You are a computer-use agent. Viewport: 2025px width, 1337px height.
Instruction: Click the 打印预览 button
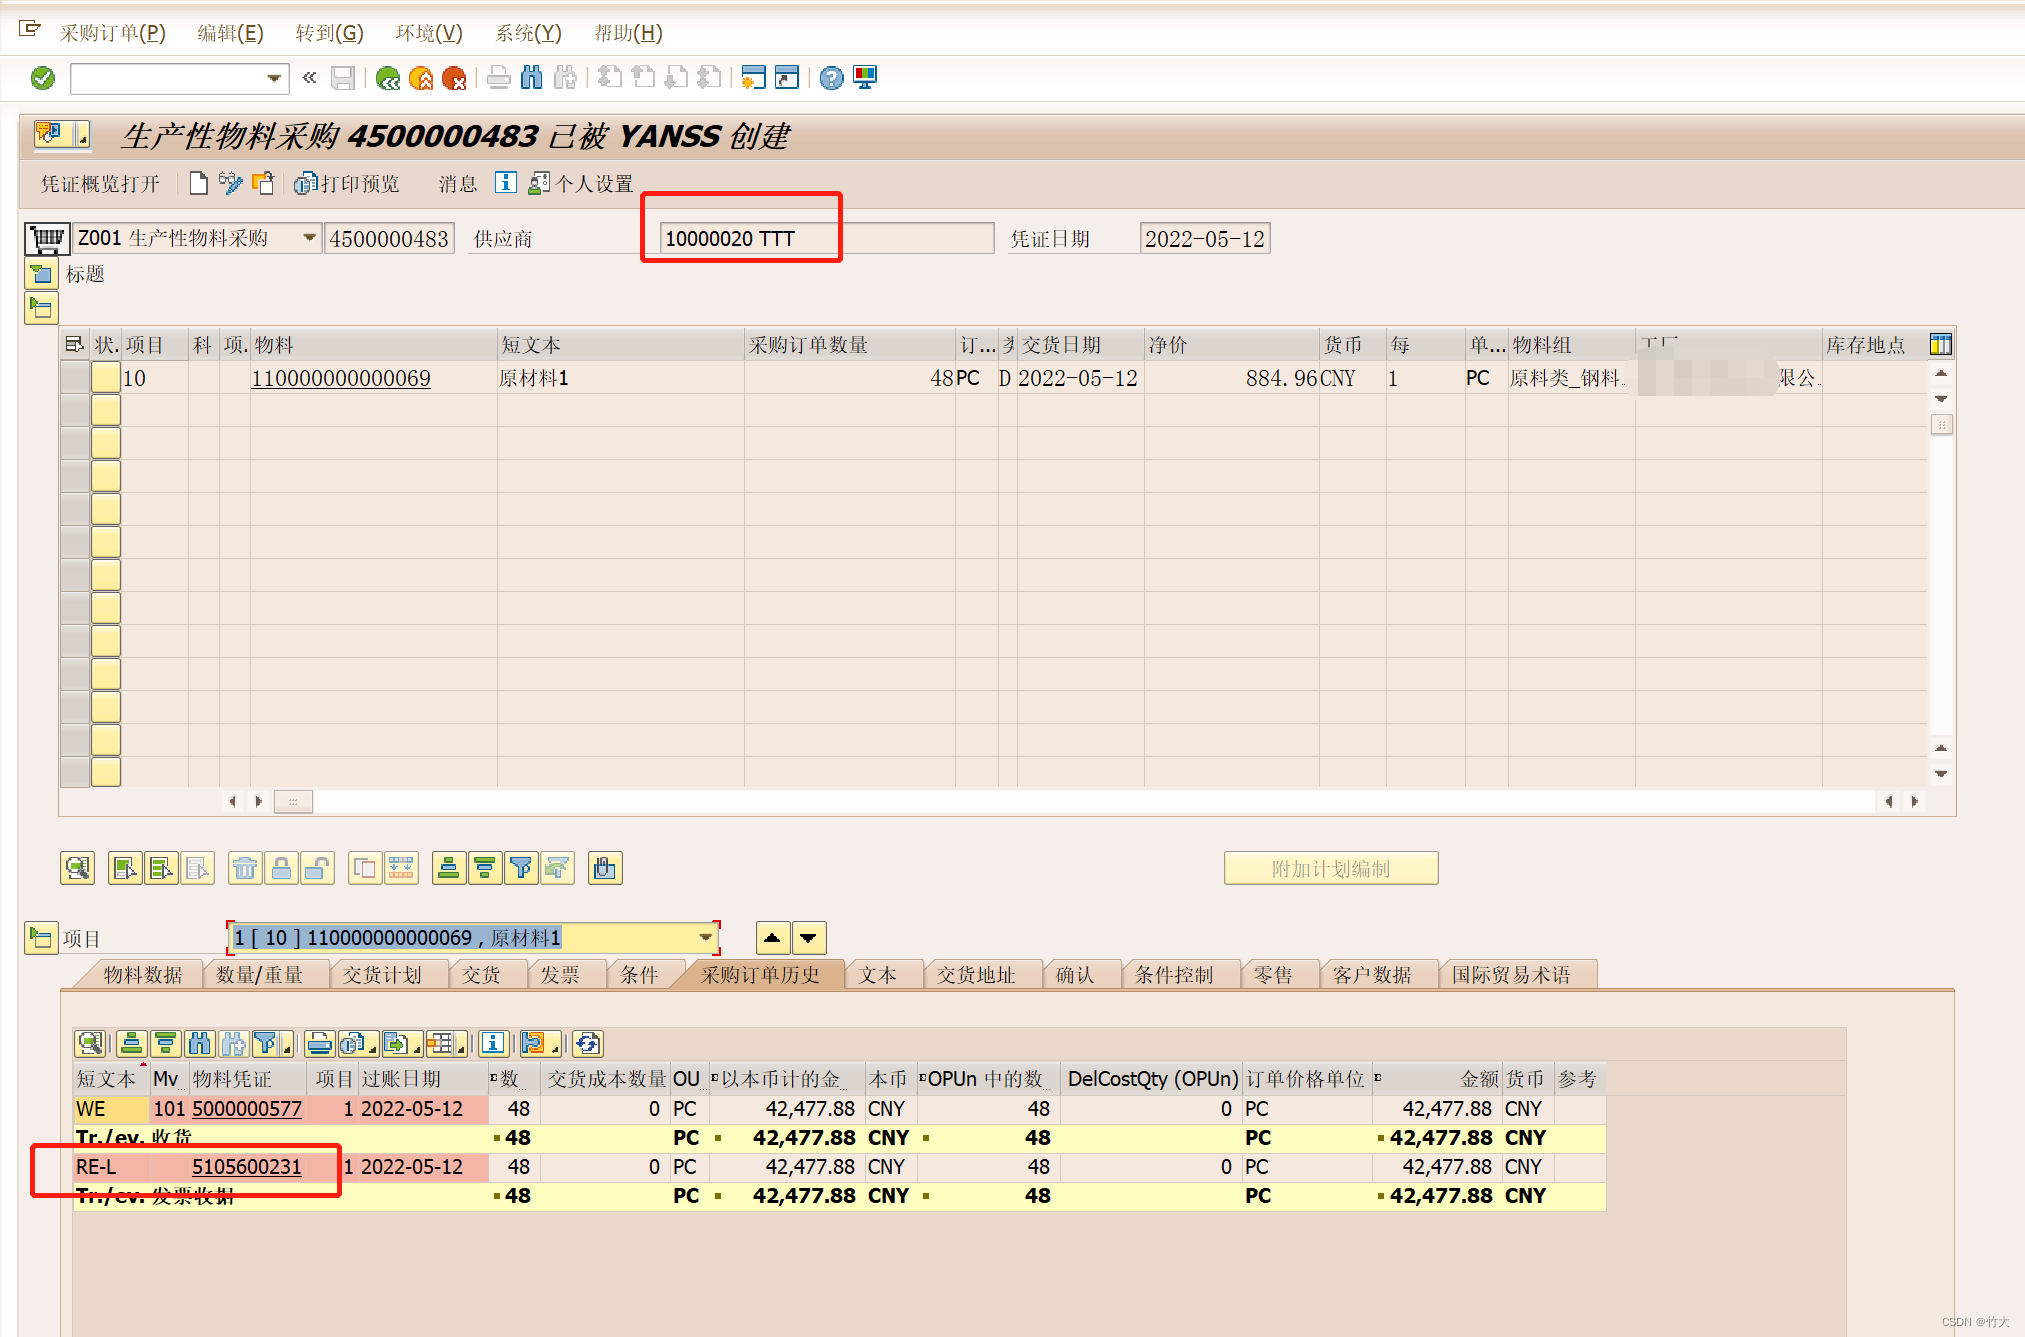click(x=348, y=184)
